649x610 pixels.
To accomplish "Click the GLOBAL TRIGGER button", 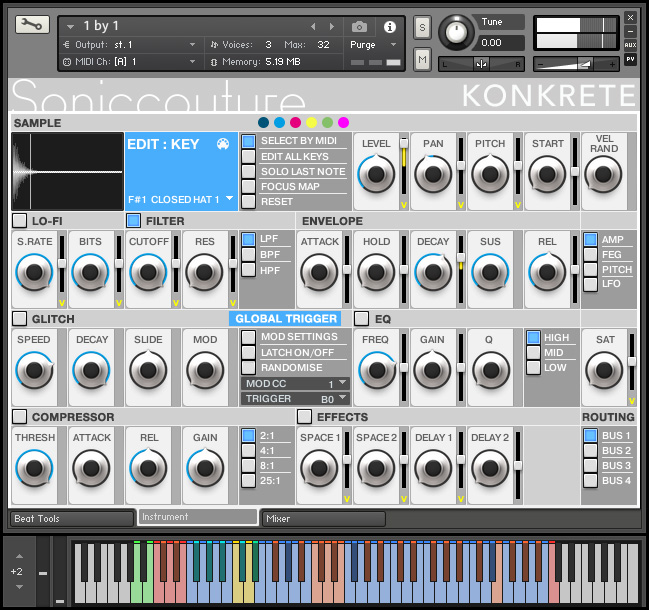I will (286, 319).
